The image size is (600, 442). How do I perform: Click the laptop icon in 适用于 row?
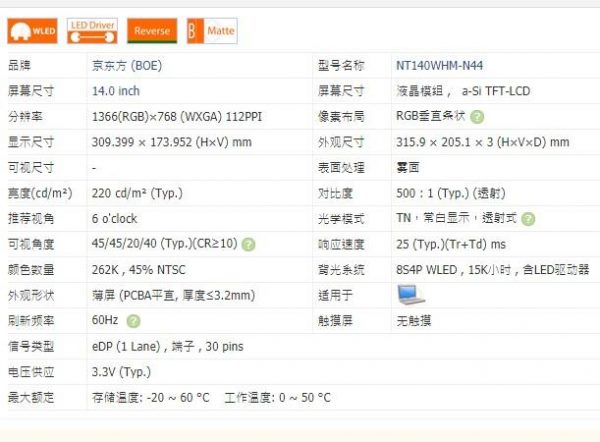click(411, 295)
